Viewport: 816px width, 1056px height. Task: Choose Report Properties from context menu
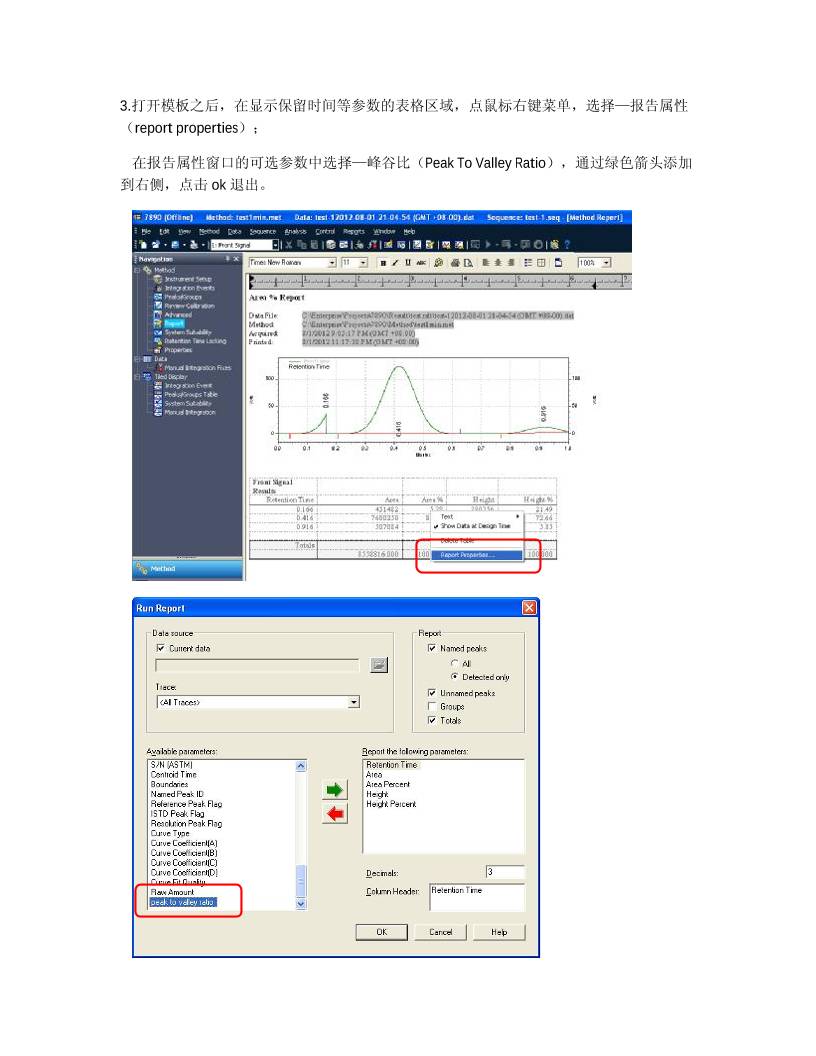click(x=468, y=555)
